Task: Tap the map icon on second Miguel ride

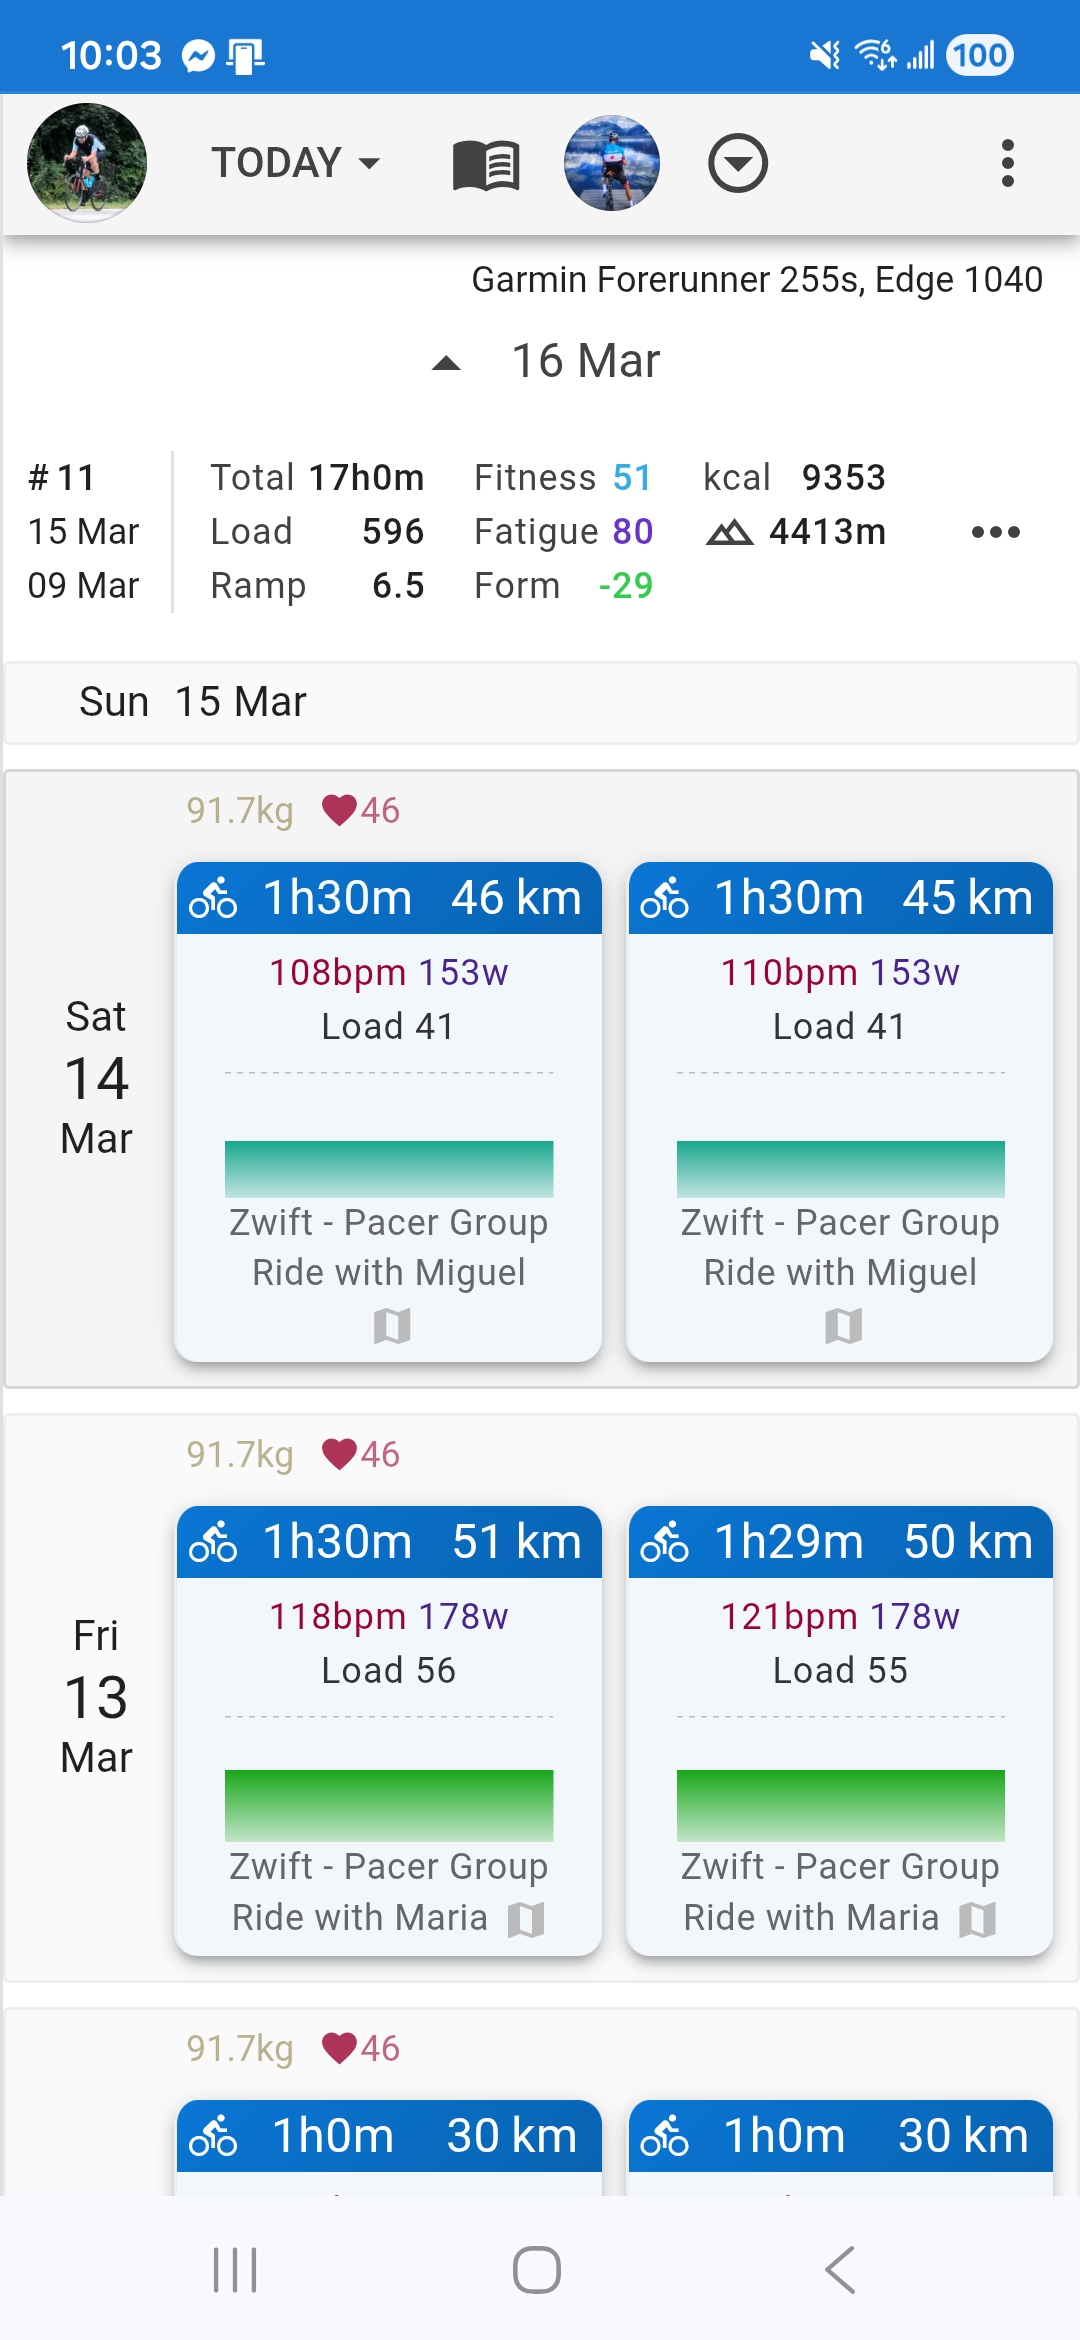Action: pyautogui.click(x=843, y=1326)
